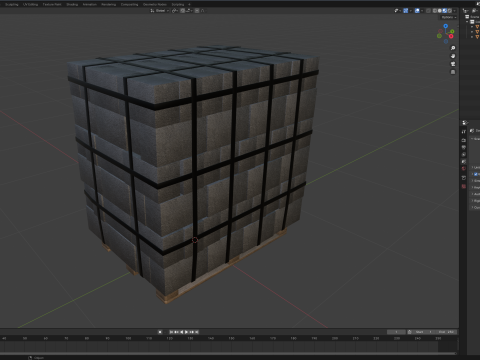Open the outliner editor type dropdown

point(467,11)
